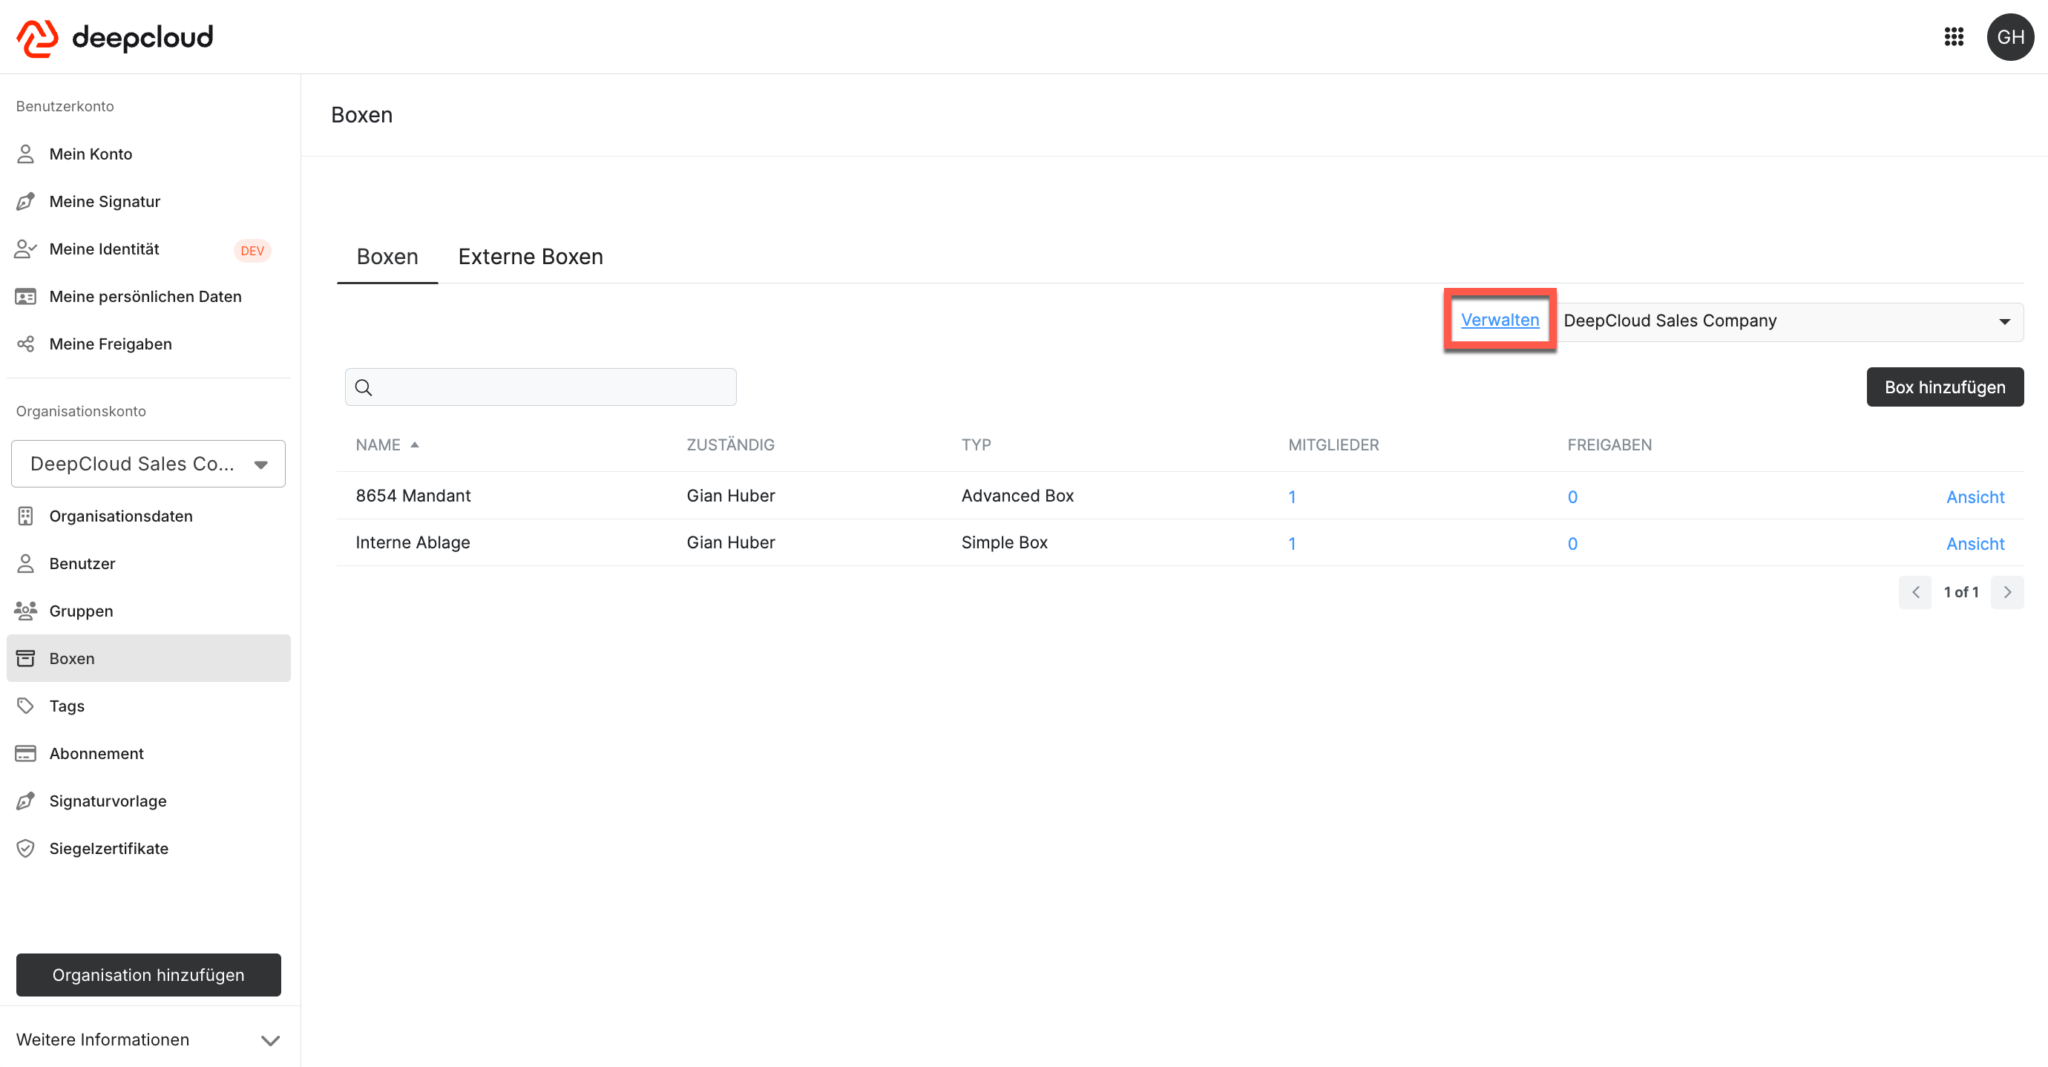Screen dimensions: 2048x1067
Task: Collapse the Weitere Informationen section
Action: (270, 1040)
